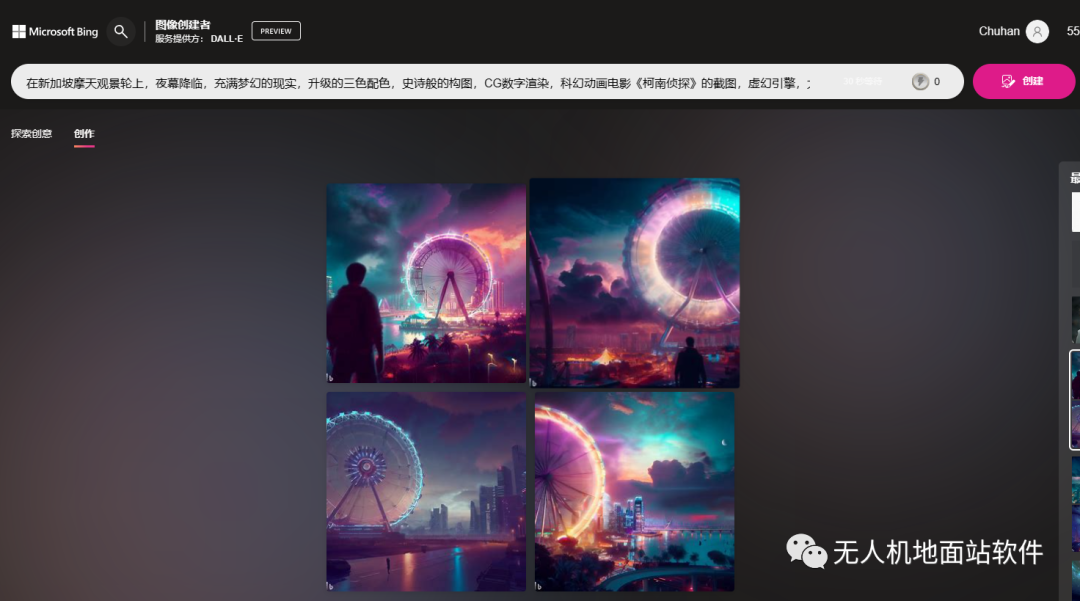The height and width of the screenshot is (601, 1080).
Task: Select the 创作 tab
Action: [x=84, y=134]
